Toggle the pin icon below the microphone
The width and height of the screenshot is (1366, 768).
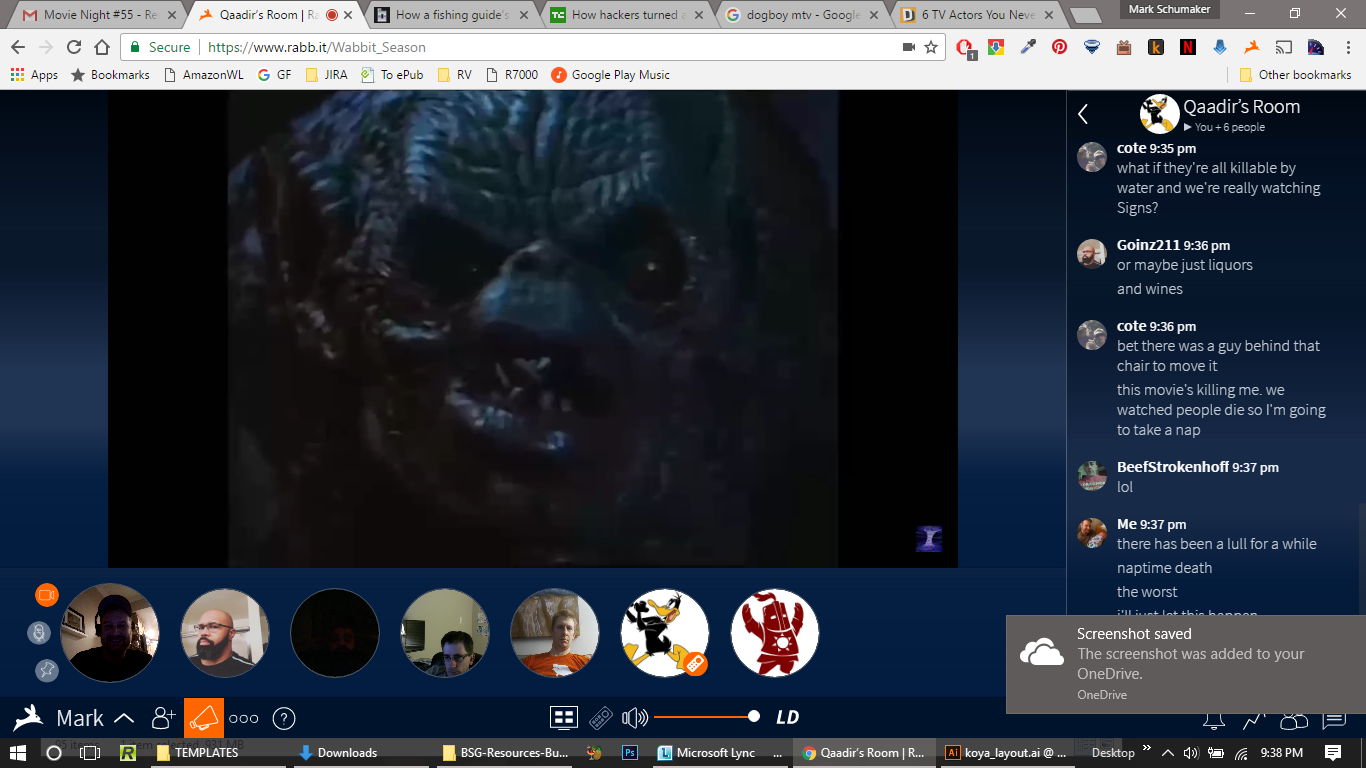(x=47, y=671)
